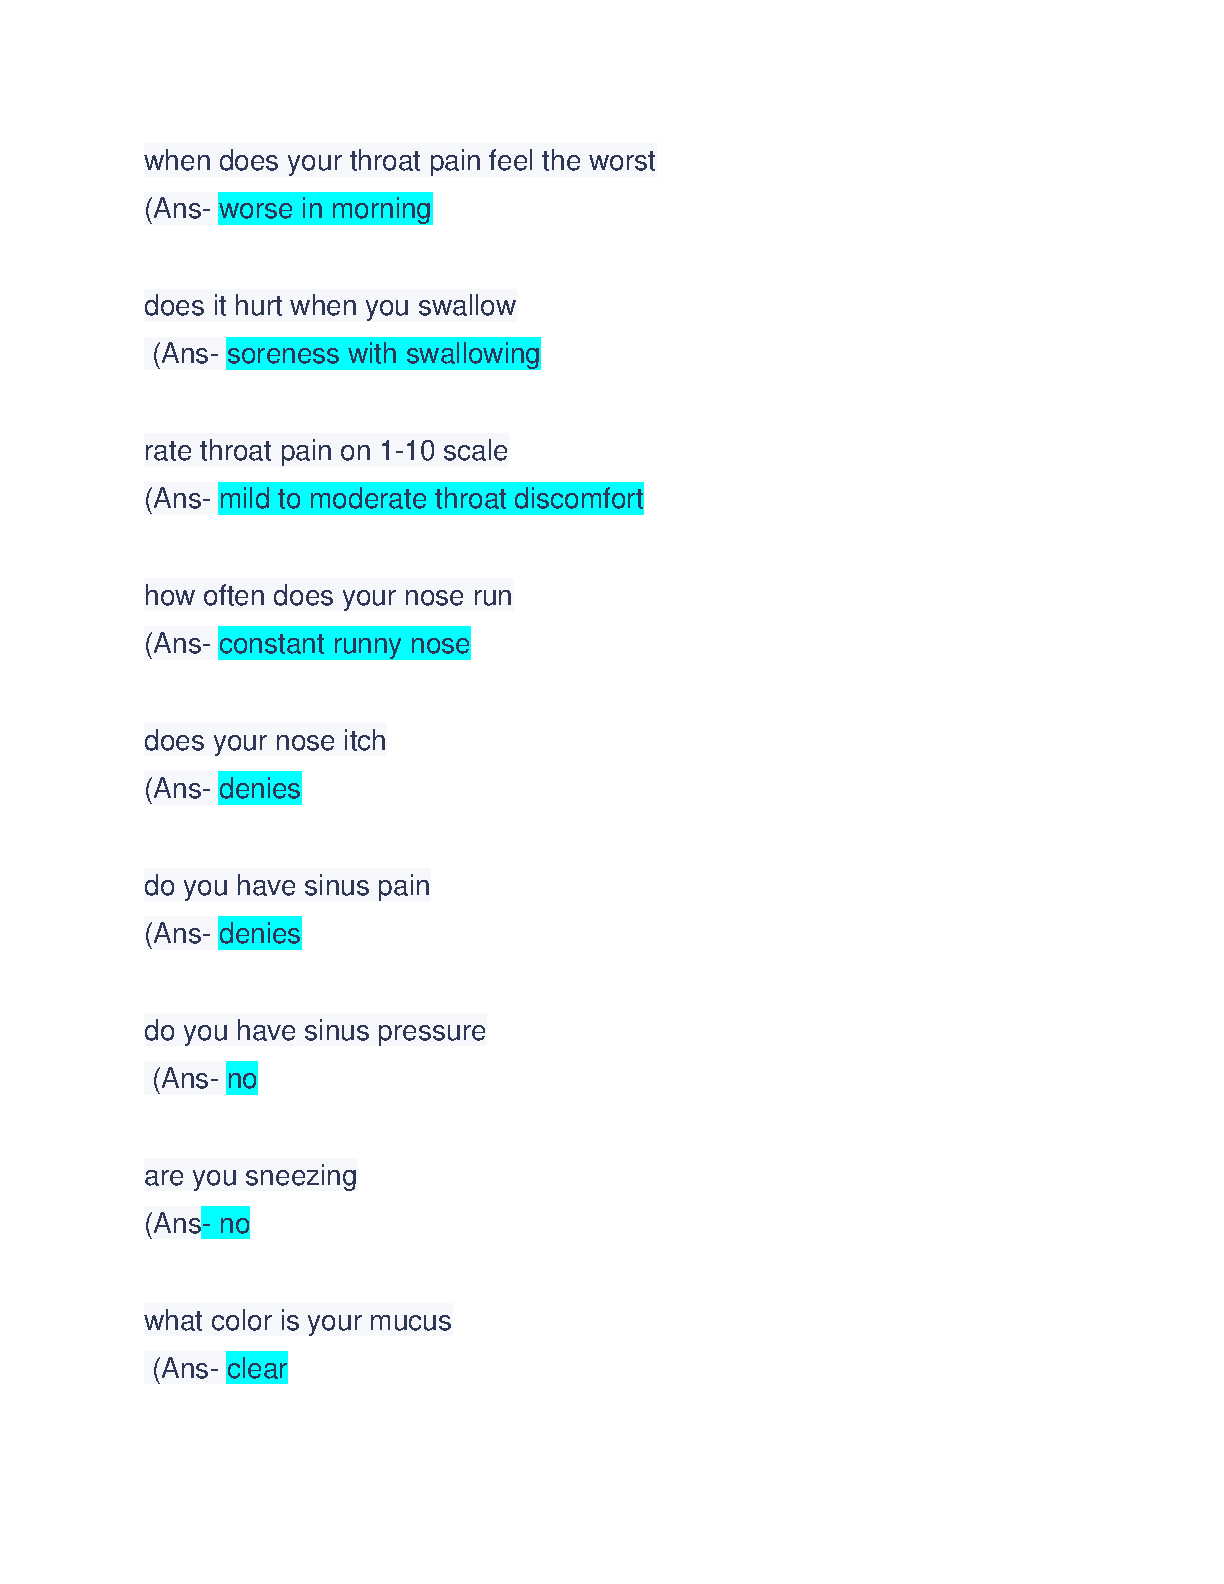Select 'denies' answer under nose itch question
1224x1584 pixels.
260,789
